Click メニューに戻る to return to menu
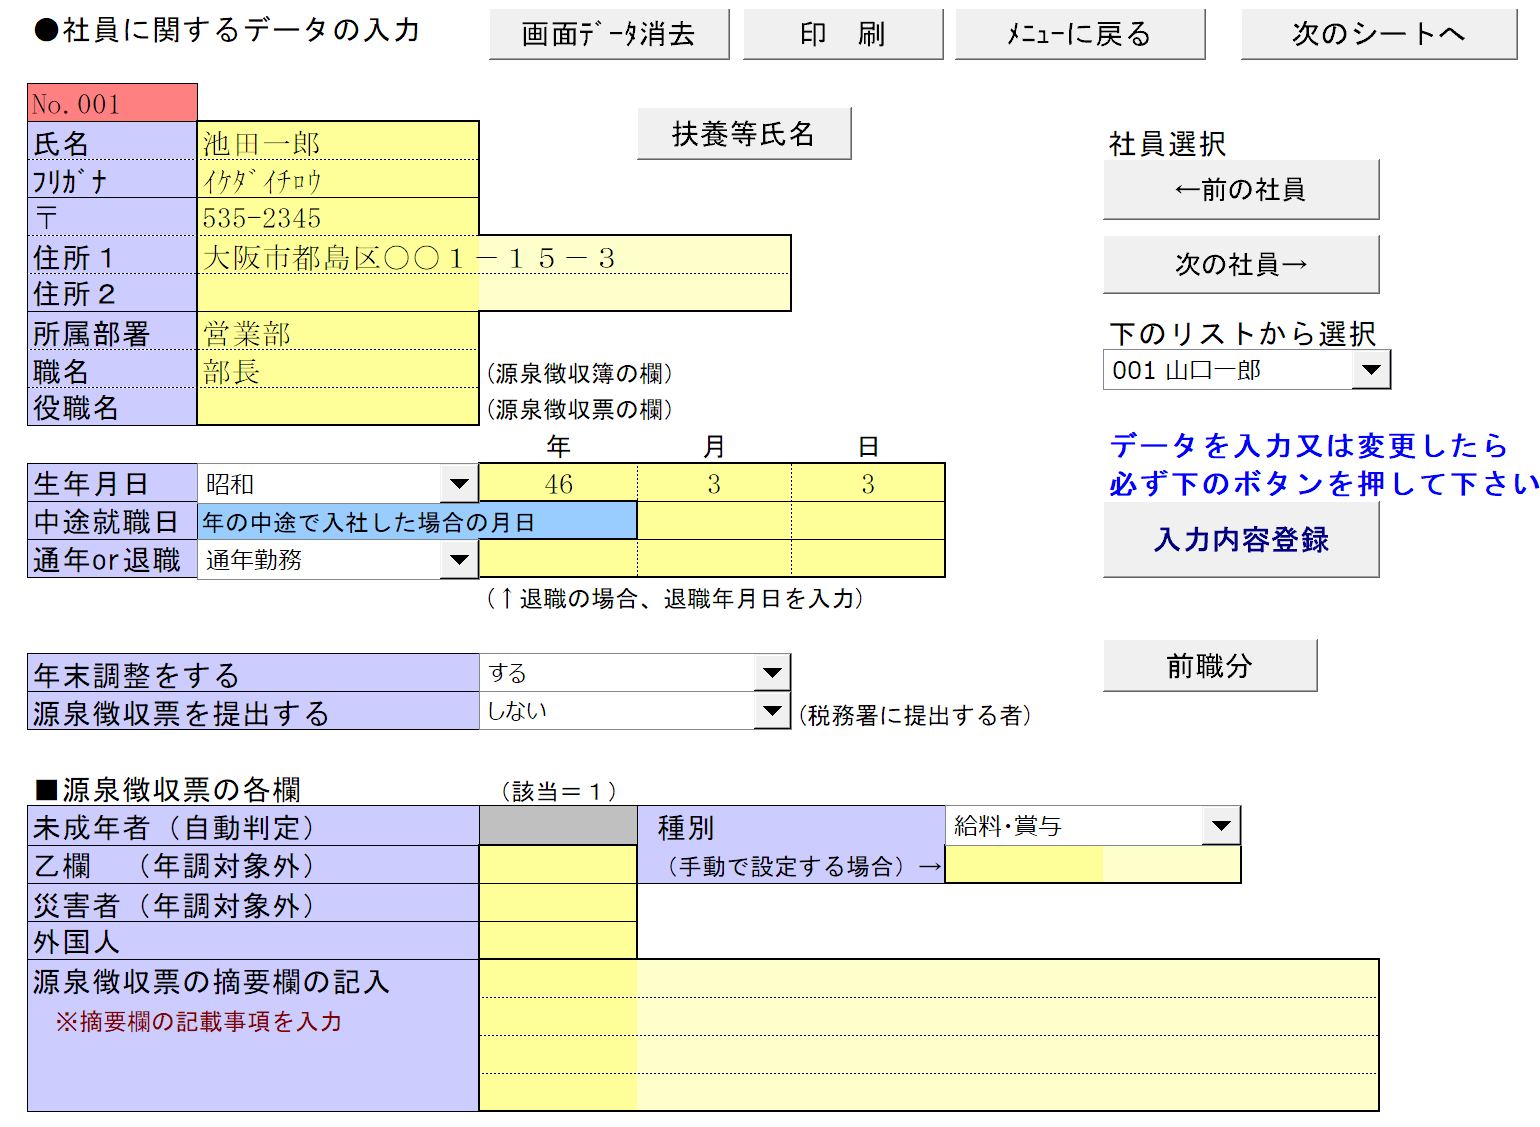Viewport: 1540px width, 1127px height. 1079,35
